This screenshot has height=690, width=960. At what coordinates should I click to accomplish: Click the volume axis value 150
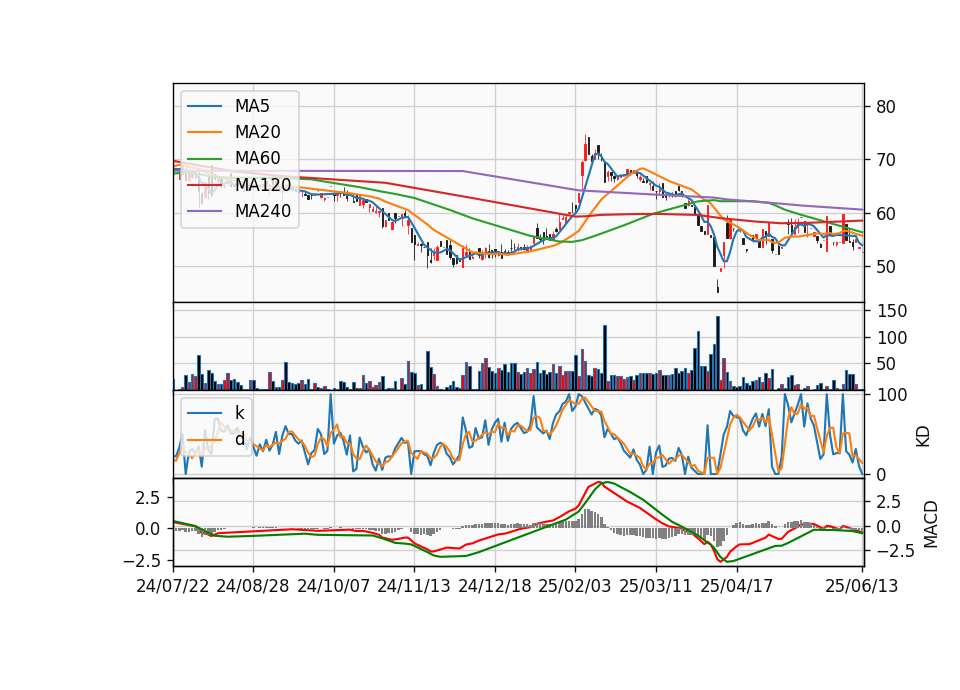891,311
